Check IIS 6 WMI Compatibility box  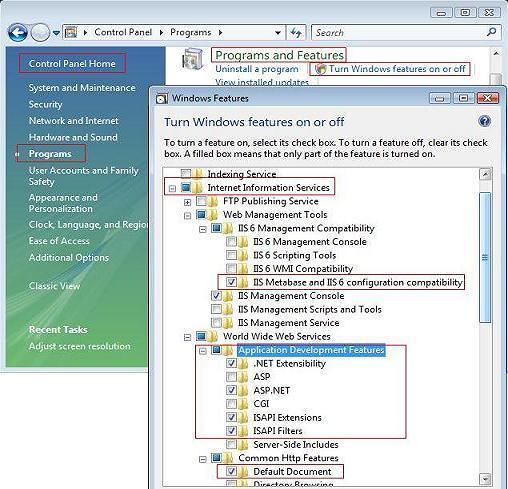pos(231,268)
